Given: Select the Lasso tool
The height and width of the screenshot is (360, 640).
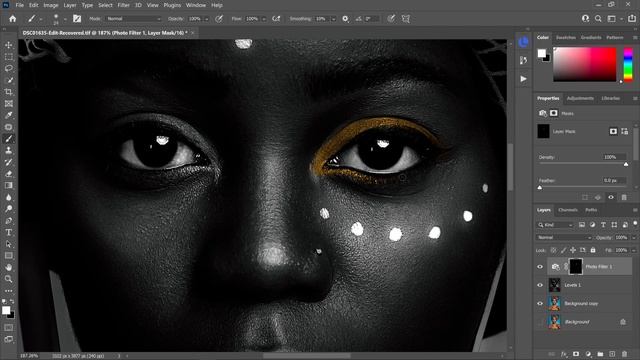Looking at the screenshot, I should (9, 68).
